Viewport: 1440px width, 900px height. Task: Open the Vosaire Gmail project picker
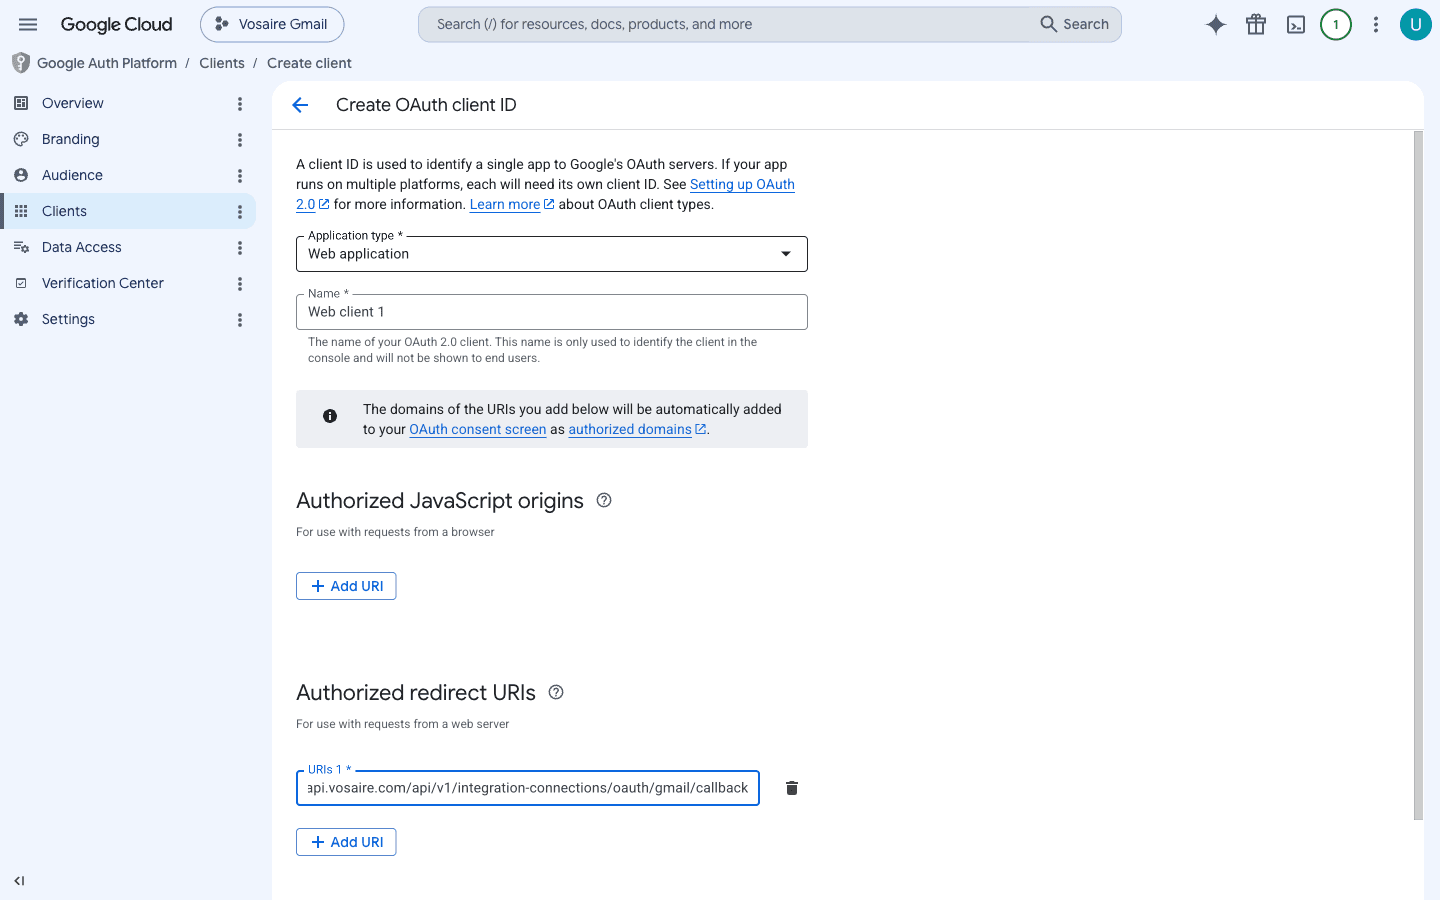pyautogui.click(x=272, y=24)
